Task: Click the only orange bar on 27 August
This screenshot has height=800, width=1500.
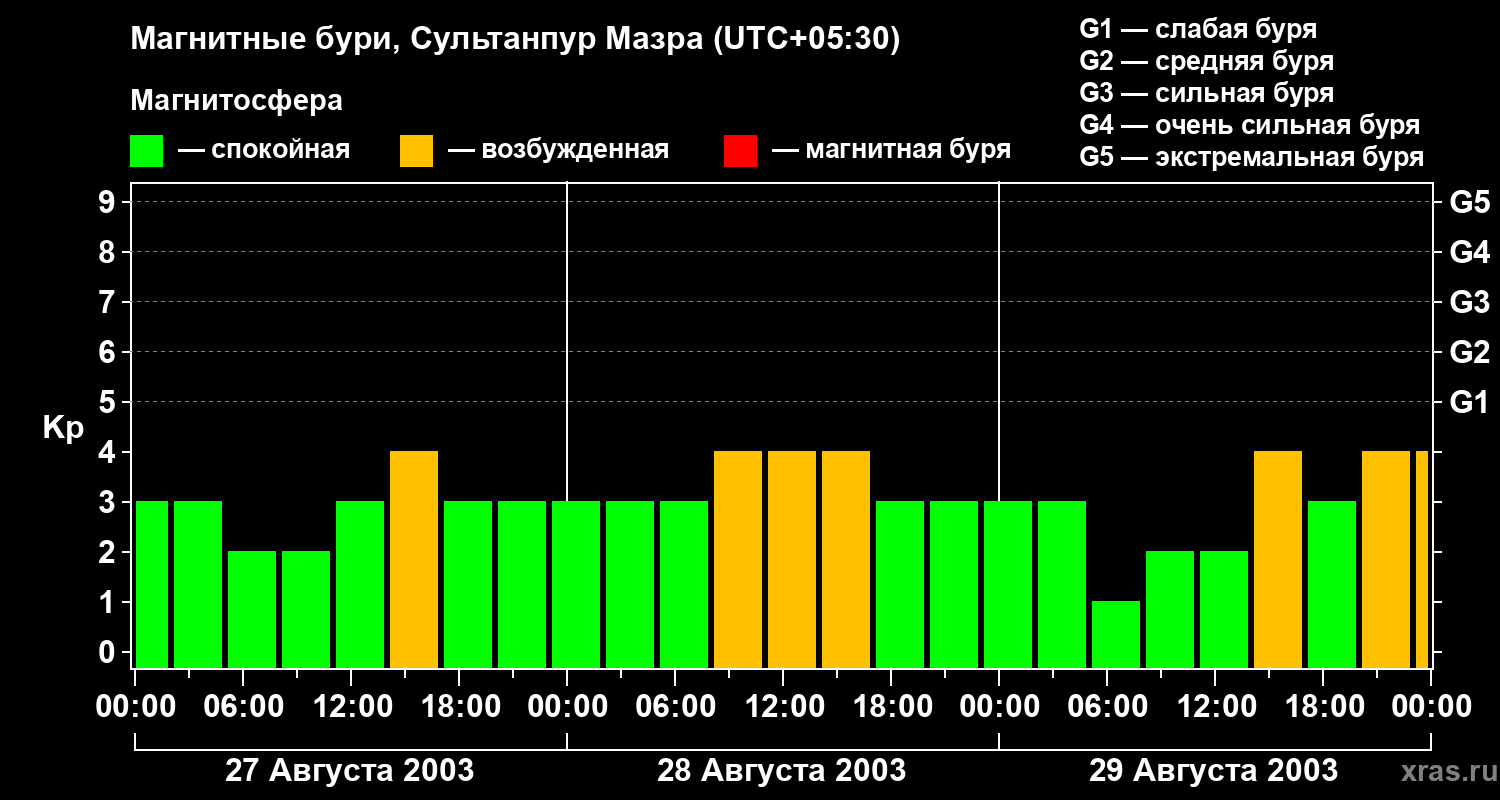Action: pos(414,559)
